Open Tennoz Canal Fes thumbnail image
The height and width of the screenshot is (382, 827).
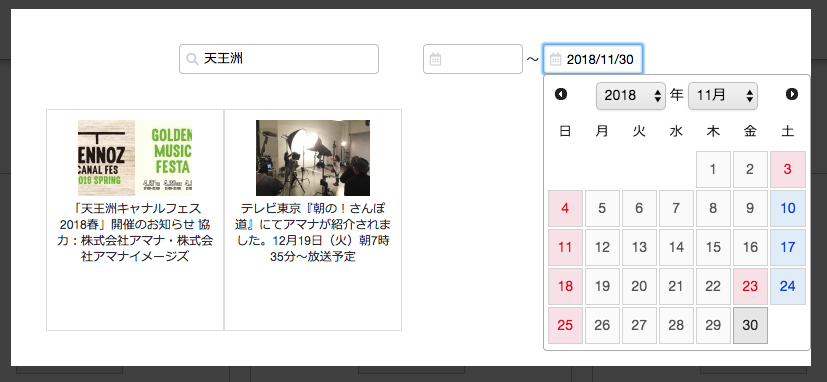click(x=135, y=158)
